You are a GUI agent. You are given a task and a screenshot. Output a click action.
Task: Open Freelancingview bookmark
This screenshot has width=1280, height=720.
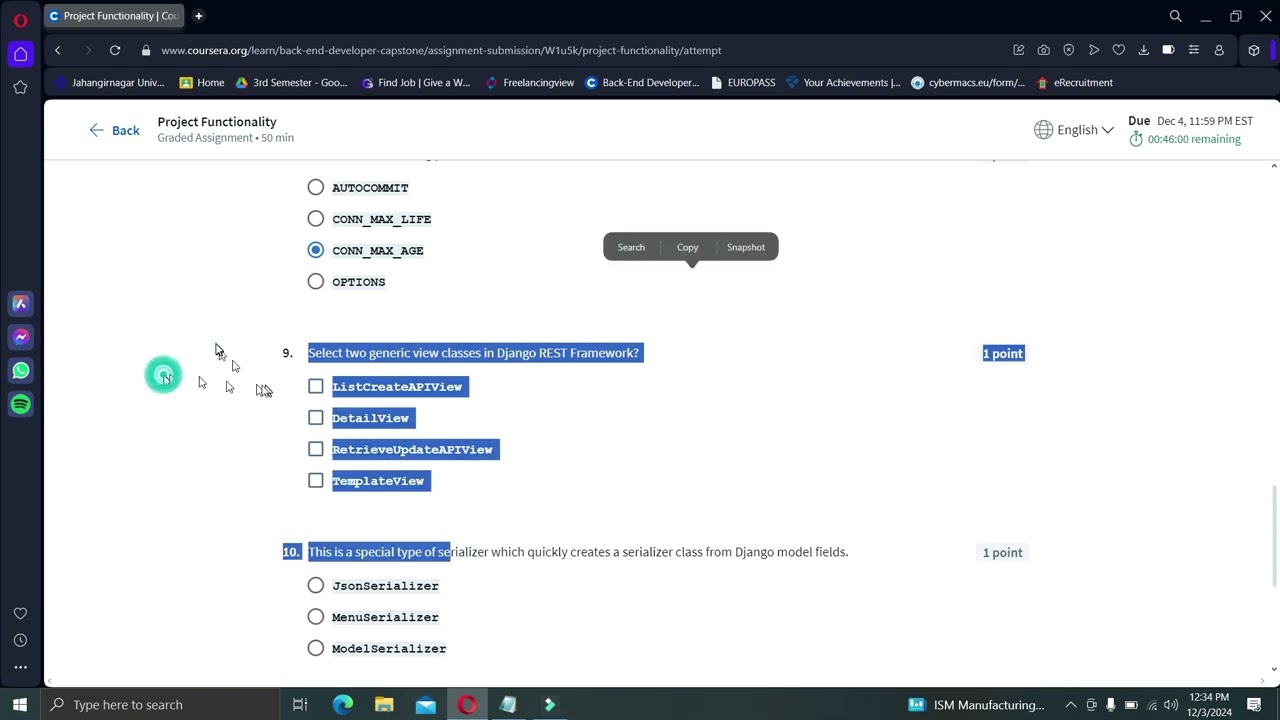530,83
